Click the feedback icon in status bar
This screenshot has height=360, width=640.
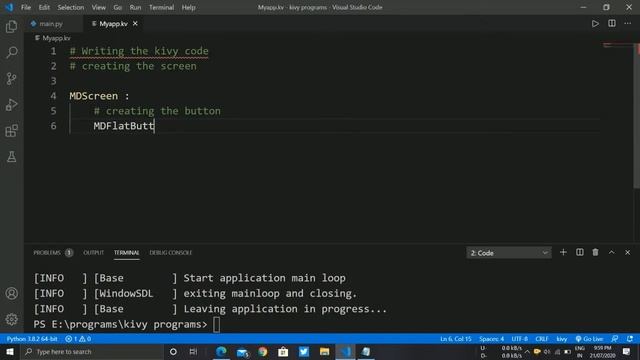[614, 339]
